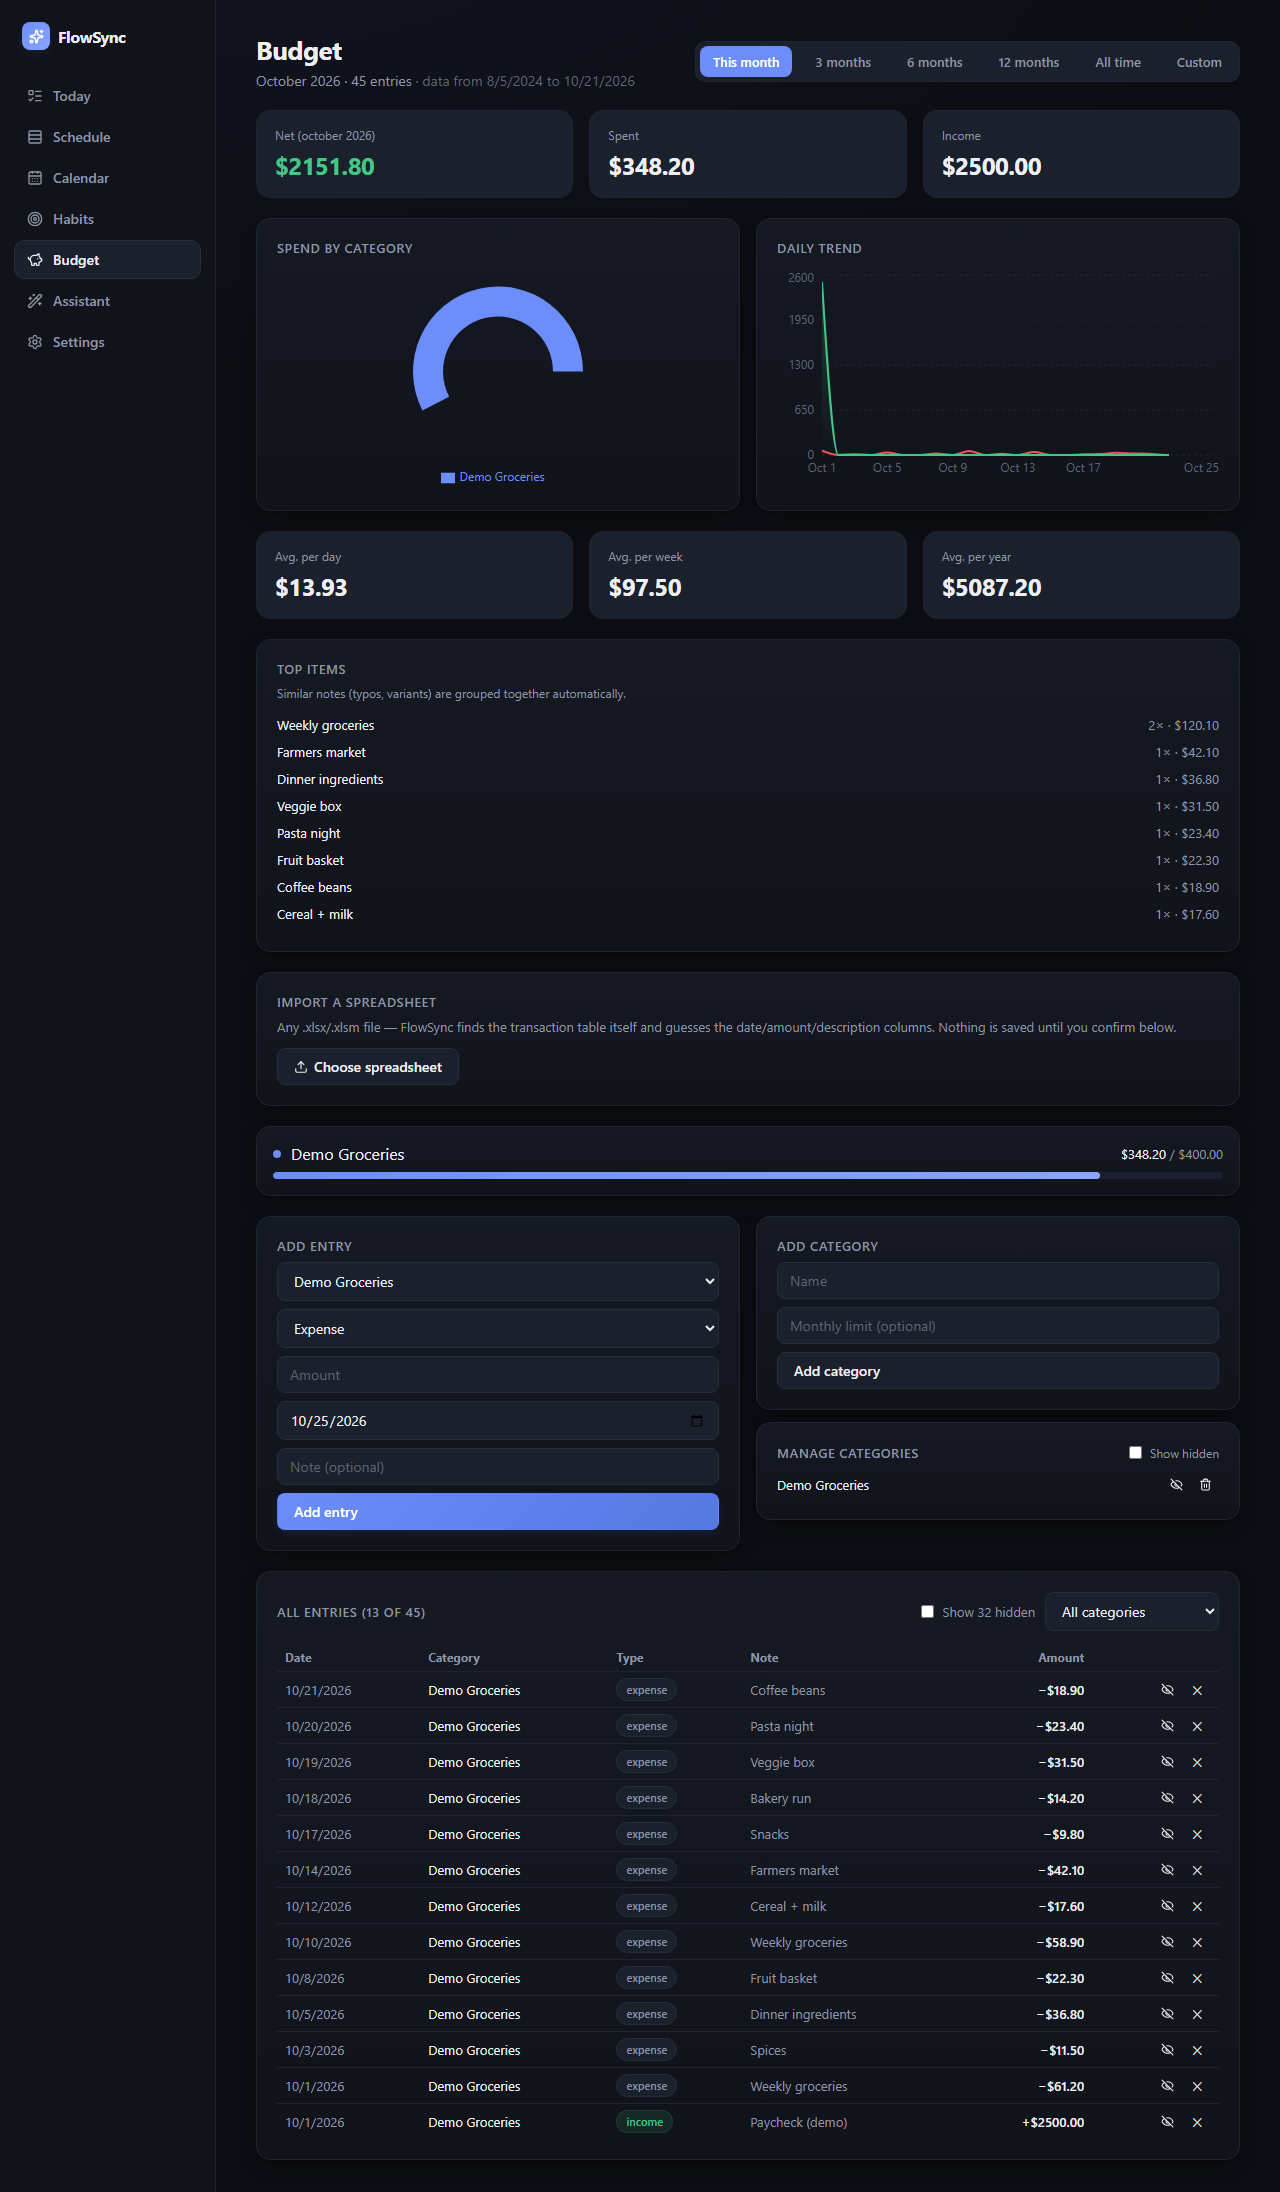1280x2192 pixels.
Task: Open the All categories filter dropdown
Action: (1132, 1612)
